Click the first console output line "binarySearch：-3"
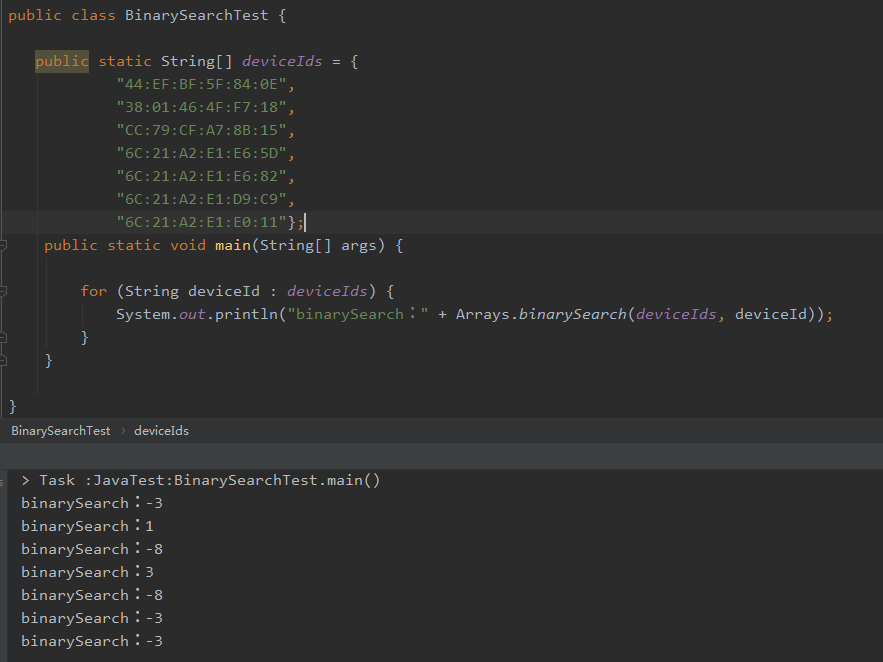 pyautogui.click(x=92, y=503)
